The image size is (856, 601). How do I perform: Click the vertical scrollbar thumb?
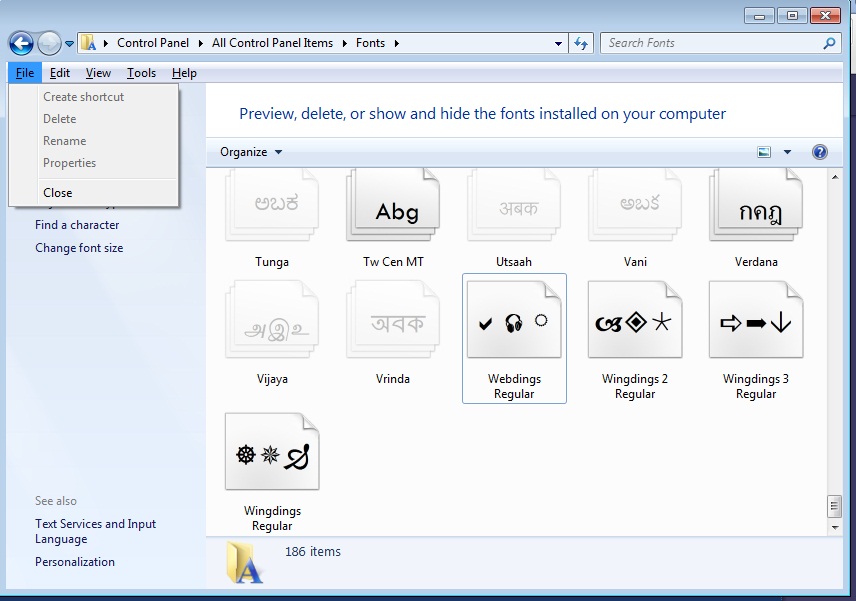click(x=834, y=506)
